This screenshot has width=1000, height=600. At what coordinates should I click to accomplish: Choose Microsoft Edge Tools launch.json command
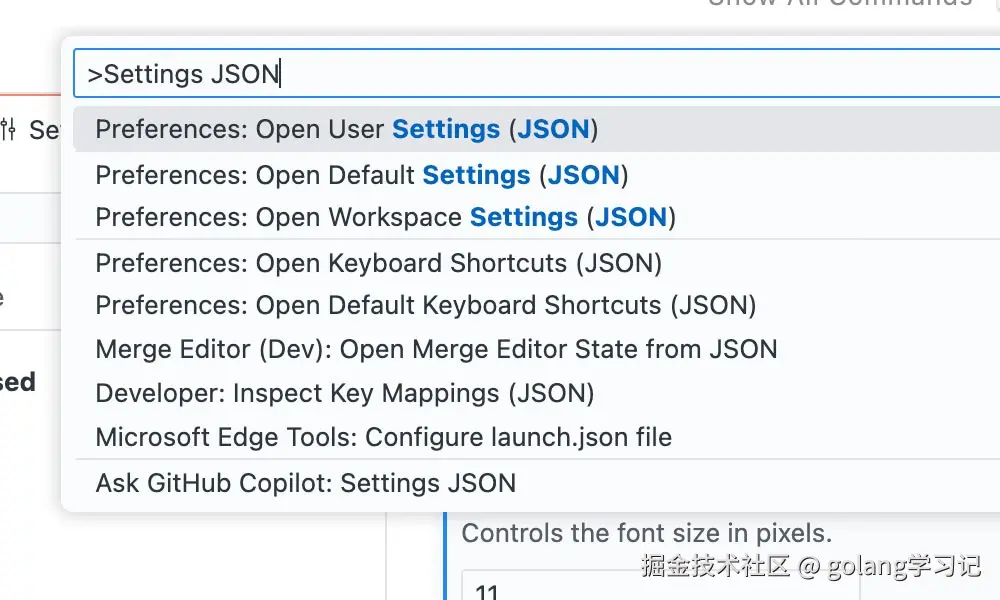383,437
